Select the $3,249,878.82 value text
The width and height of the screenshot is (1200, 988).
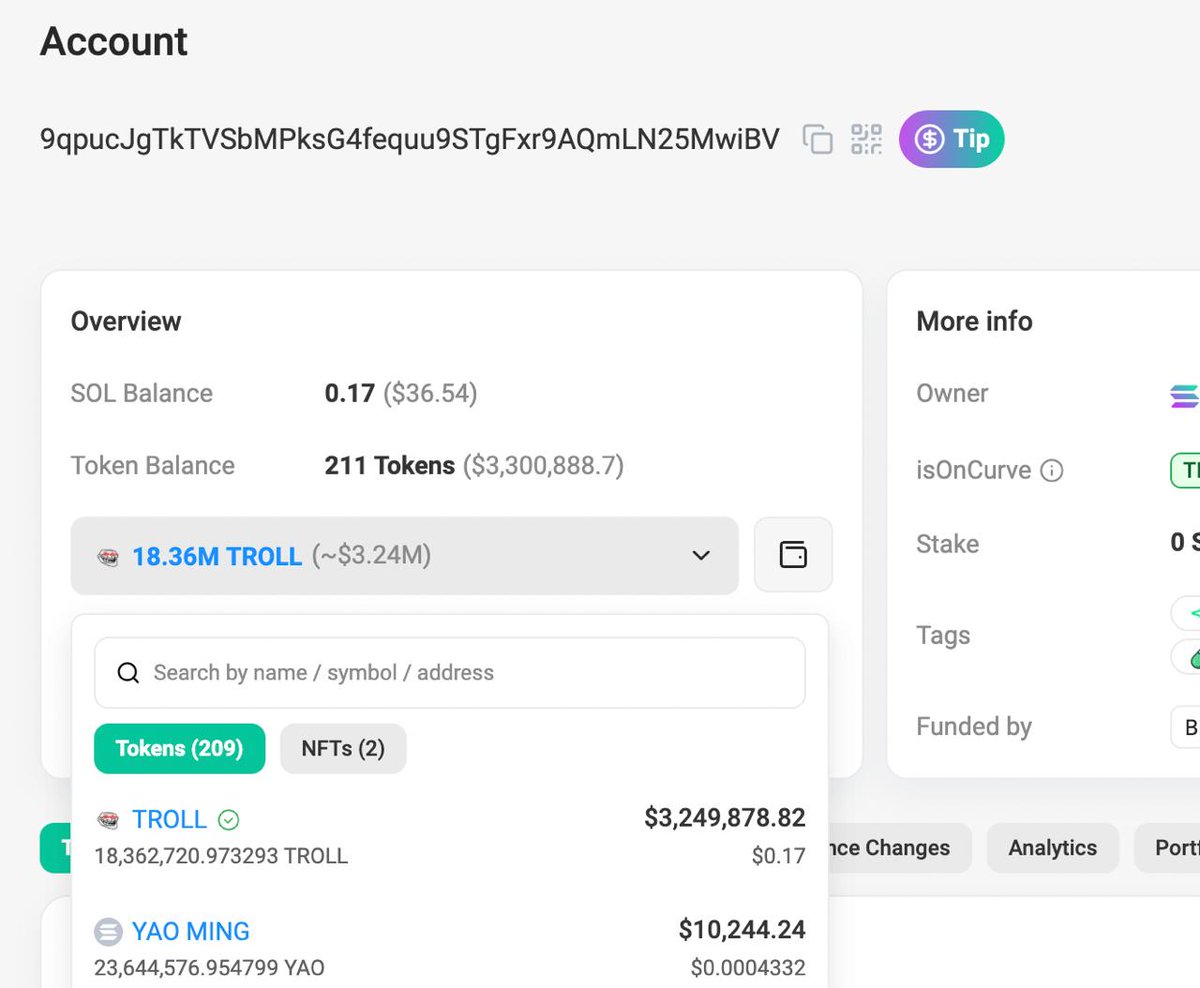point(725,818)
